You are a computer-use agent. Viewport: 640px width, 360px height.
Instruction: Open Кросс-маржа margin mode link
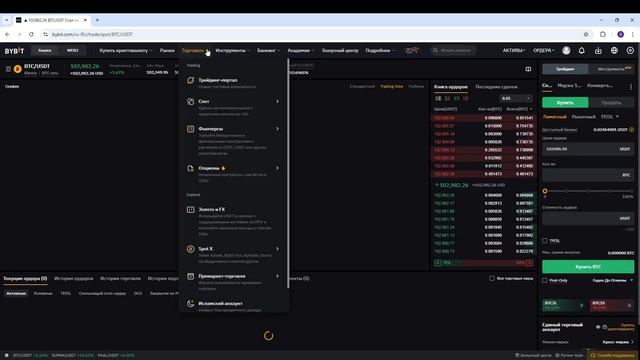[618, 342]
